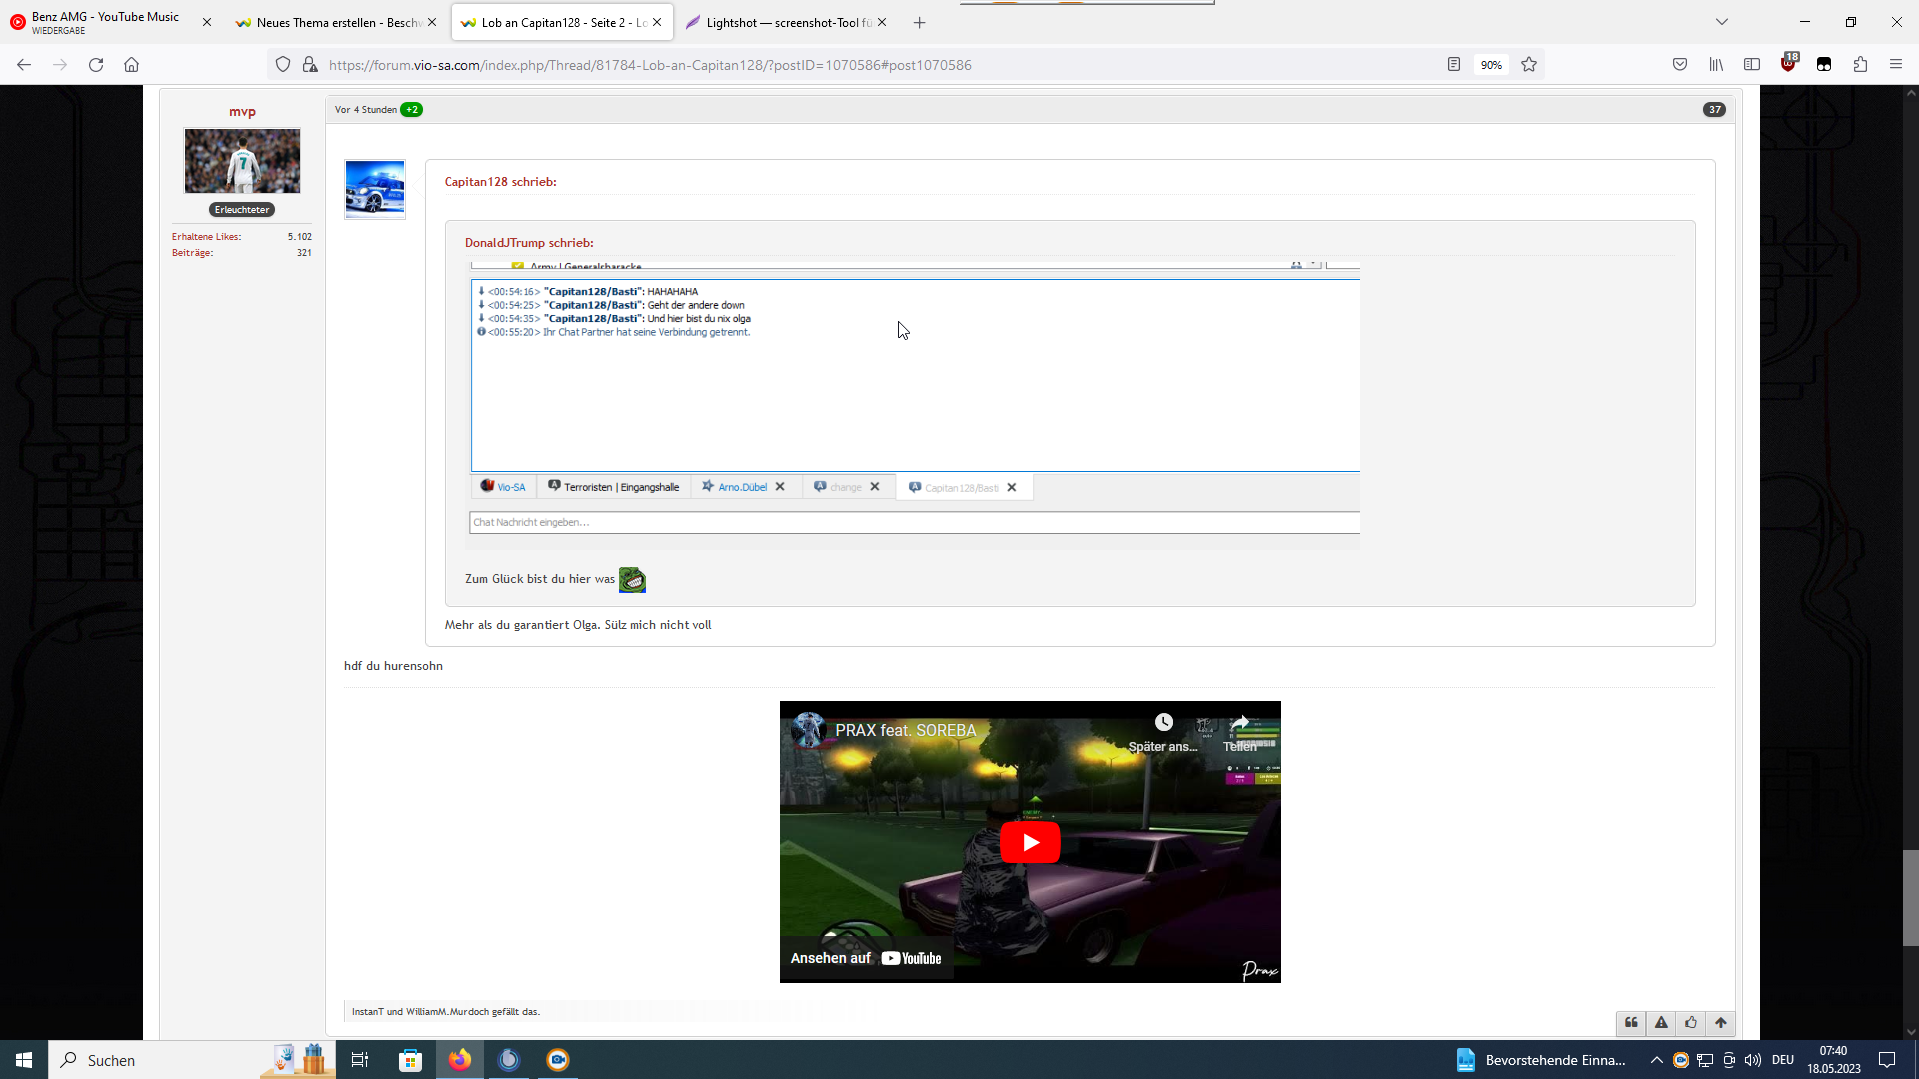This screenshot has height=1079, width=1919.
Task: Open Task View on taskbar
Action: 360,1060
